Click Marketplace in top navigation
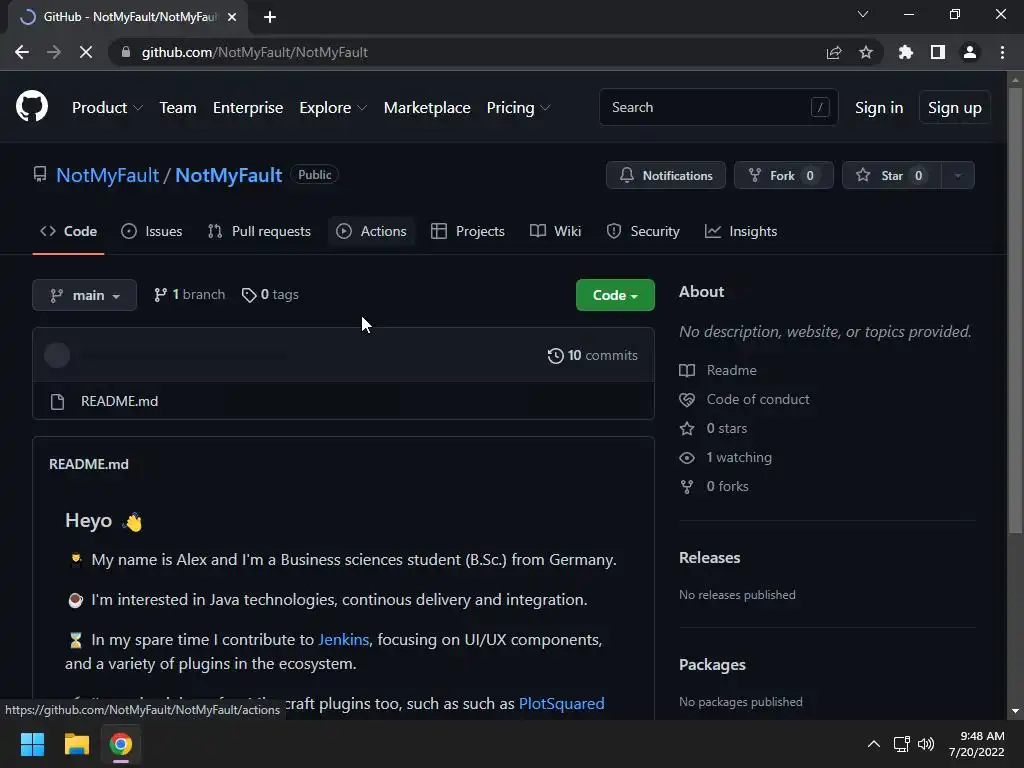Viewport: 1024px width, 768px height. click(427, 108)
